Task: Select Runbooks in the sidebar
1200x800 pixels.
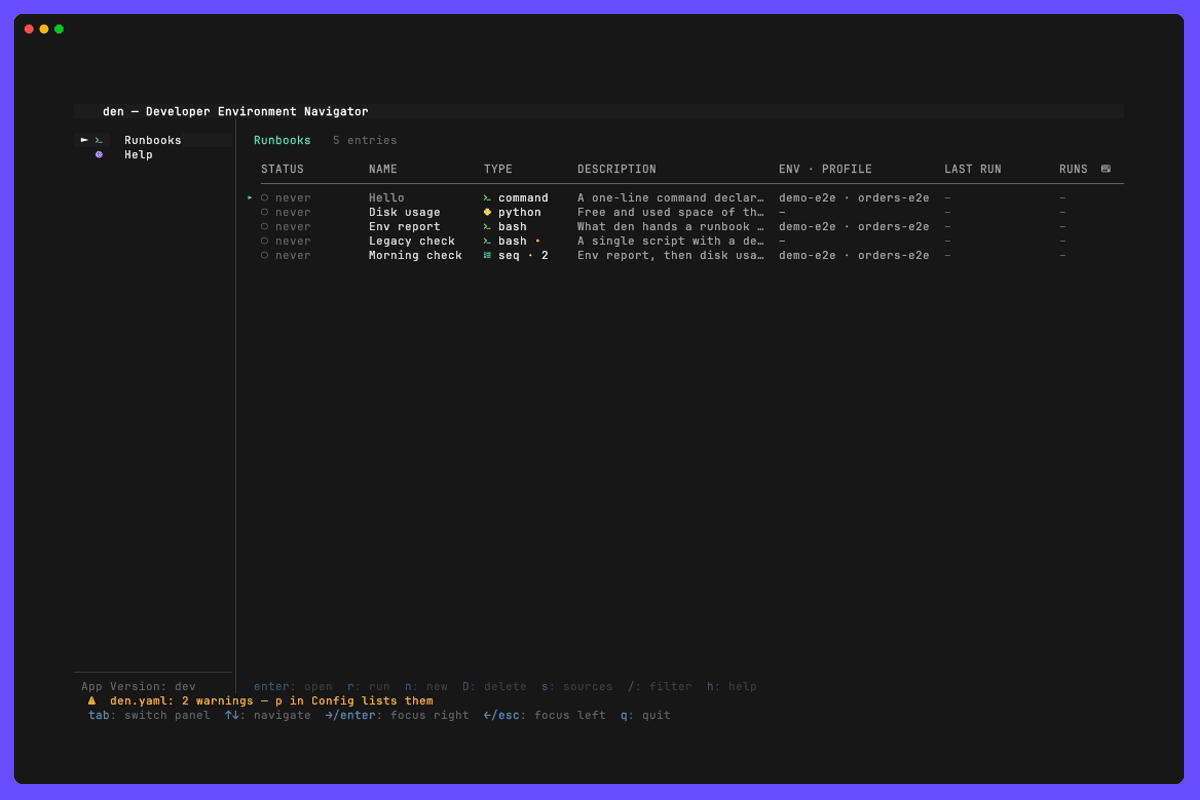Action: click(x=153, y=141)
